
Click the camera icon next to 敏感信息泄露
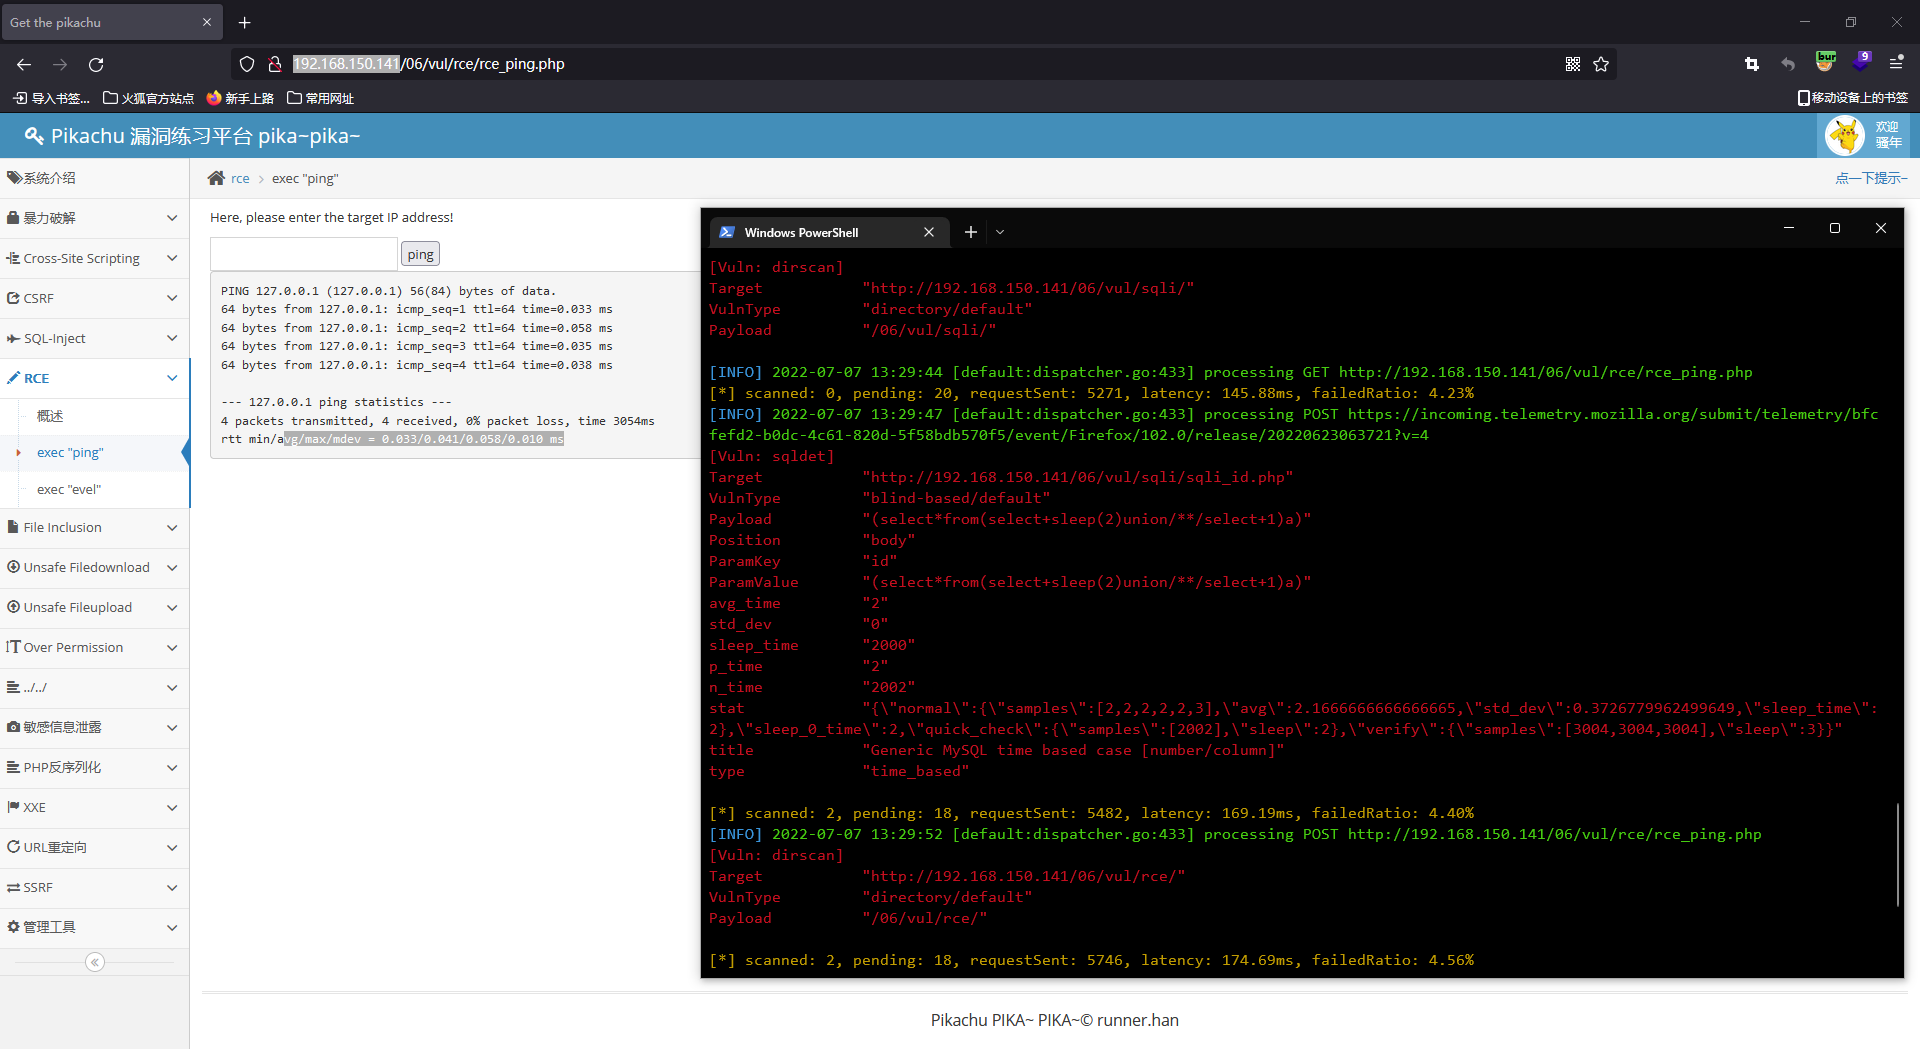12,727
